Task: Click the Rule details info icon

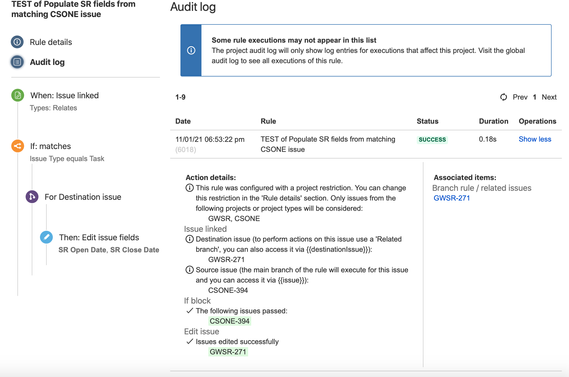Action: [17, 42]
